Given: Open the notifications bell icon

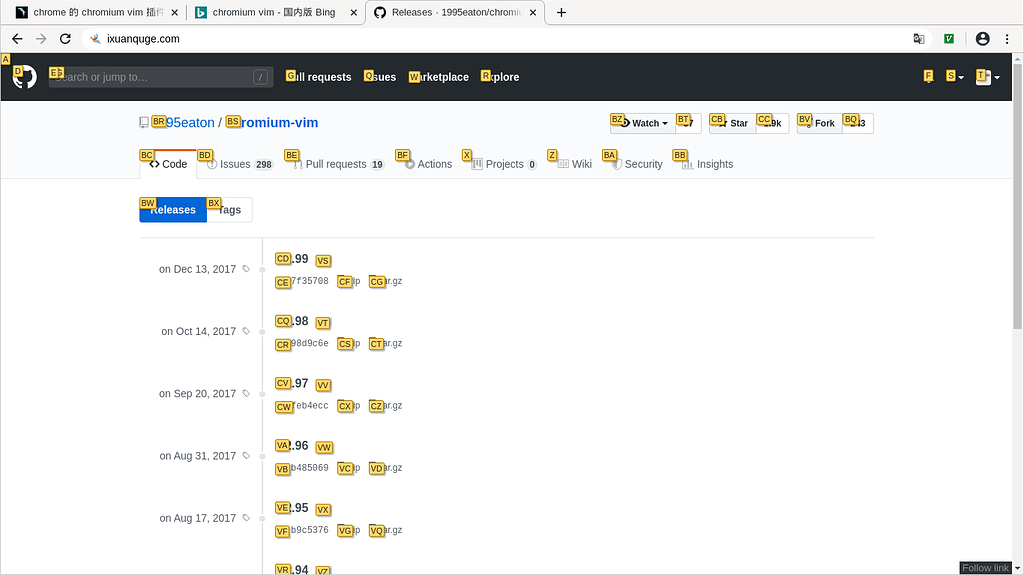Looking at the screenshot, I should point(929,77).
